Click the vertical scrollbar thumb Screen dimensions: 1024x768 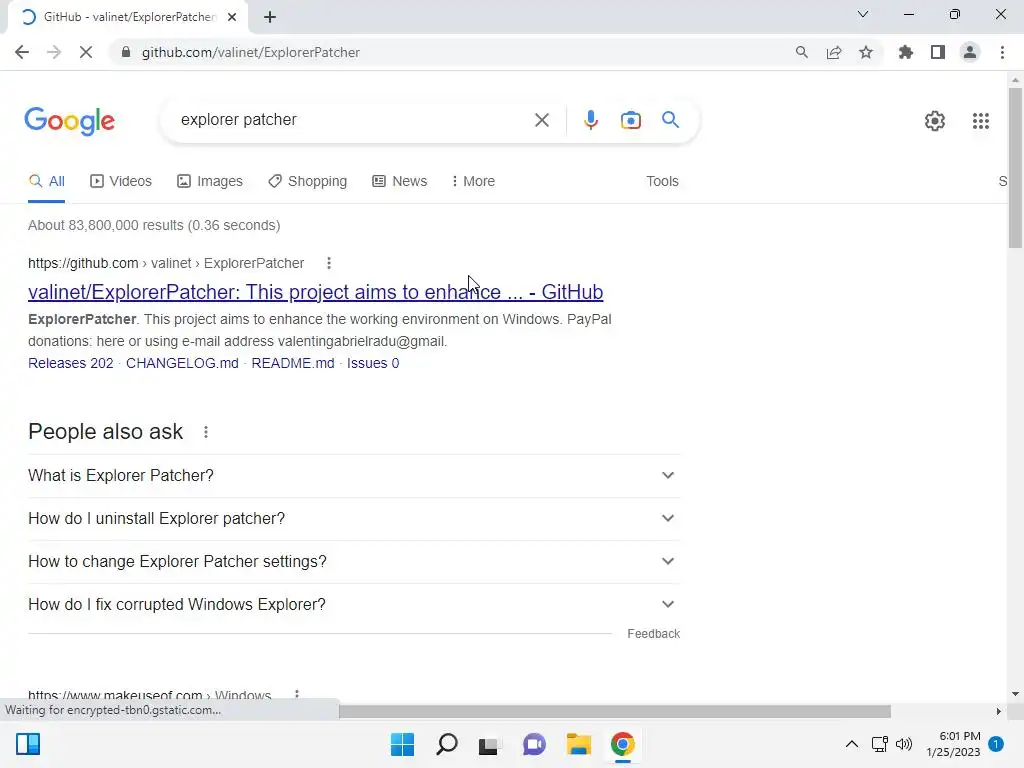coord(1015,168)
